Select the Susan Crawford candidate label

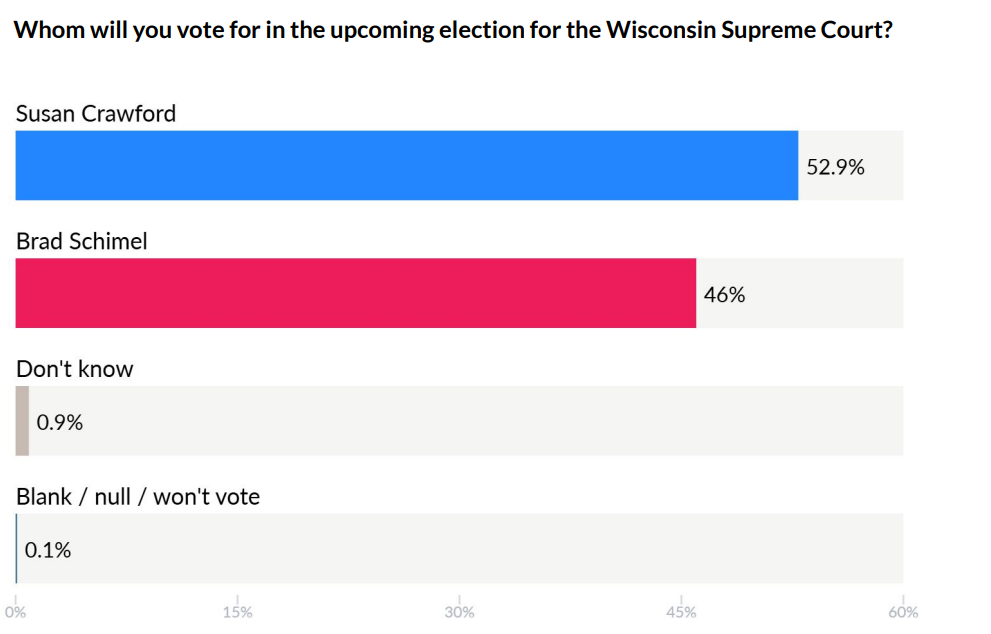(x=96, y=114)
